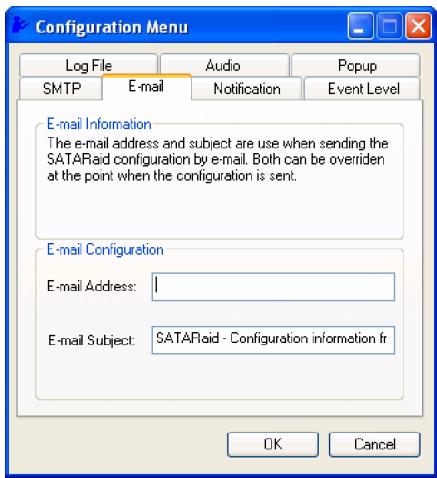Close the Configuration Menu window
The image size is (437, 478).
418,26
